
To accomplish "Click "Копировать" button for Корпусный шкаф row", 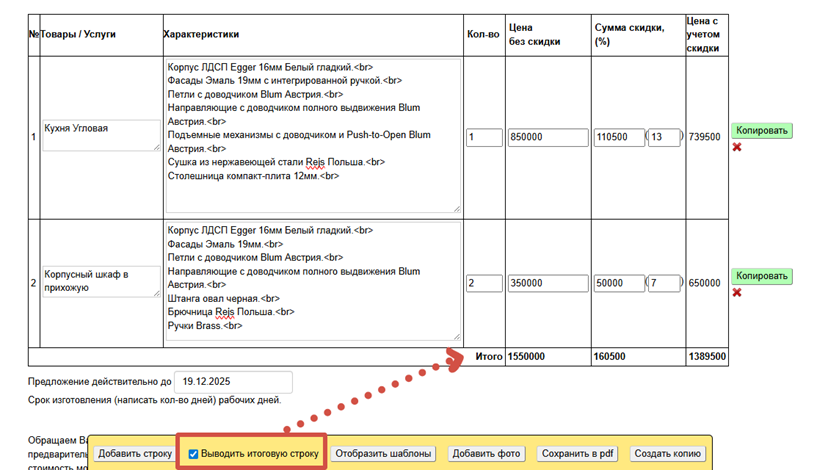I will [x=761, y=276].
